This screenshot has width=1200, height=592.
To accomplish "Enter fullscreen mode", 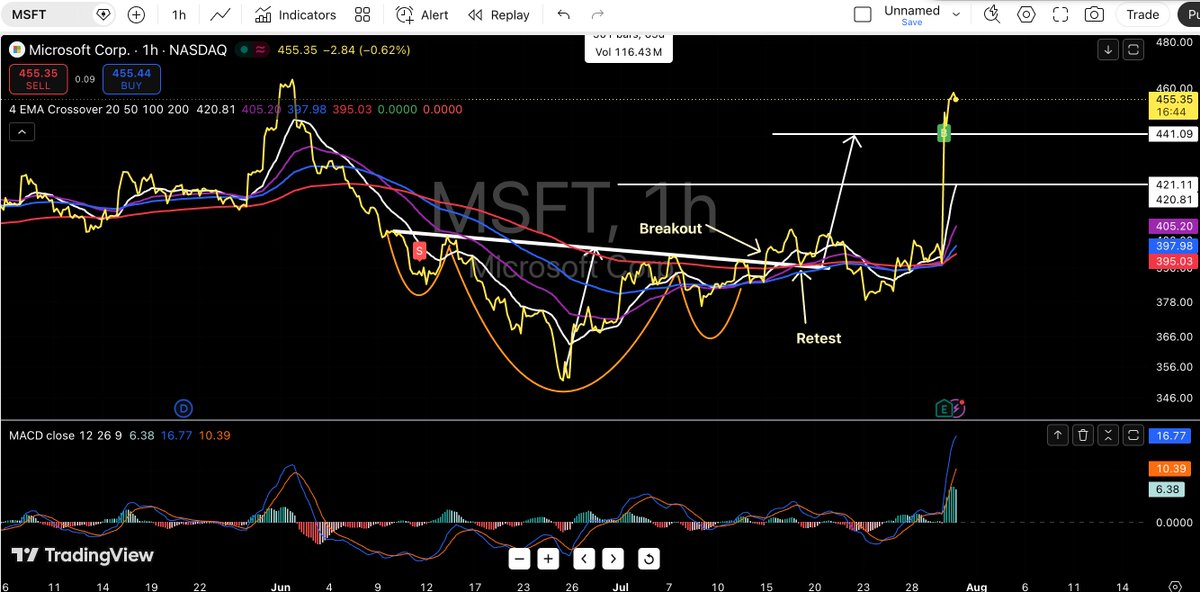I will 1060,15.
